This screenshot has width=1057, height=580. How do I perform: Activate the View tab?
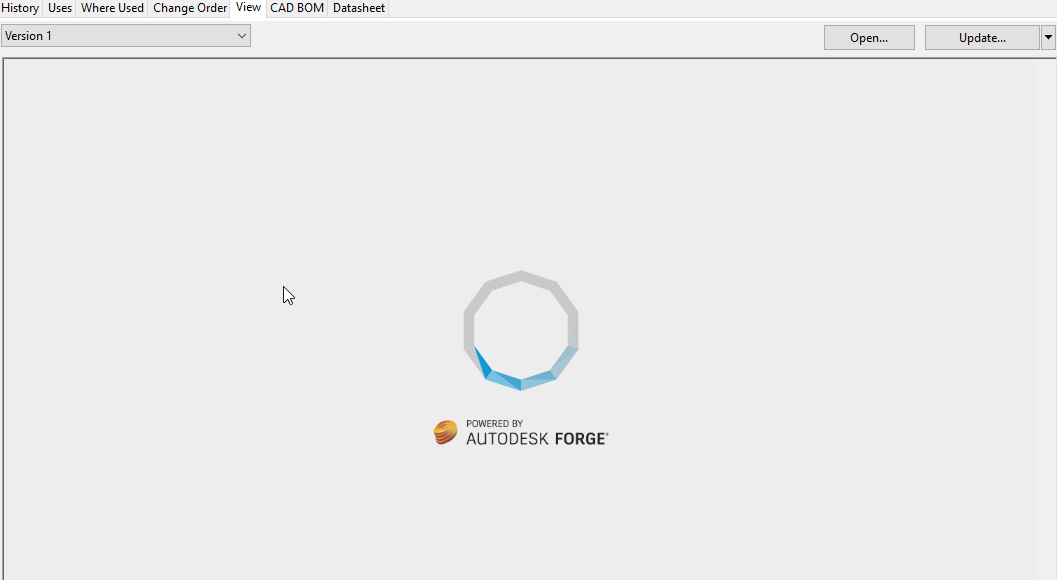(x=248, y=7)
